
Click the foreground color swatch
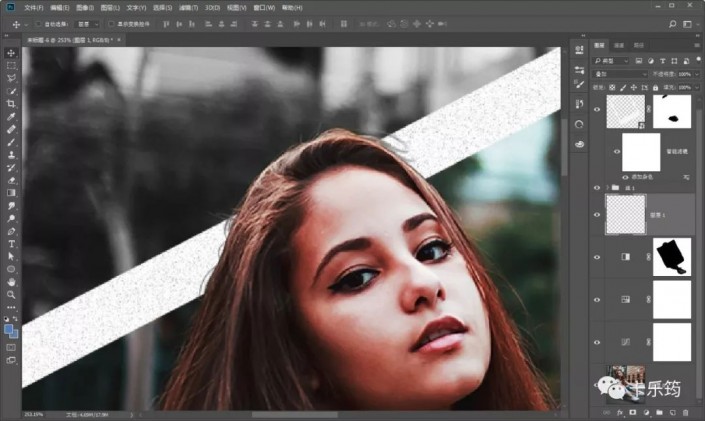click(x=9, y=329)
